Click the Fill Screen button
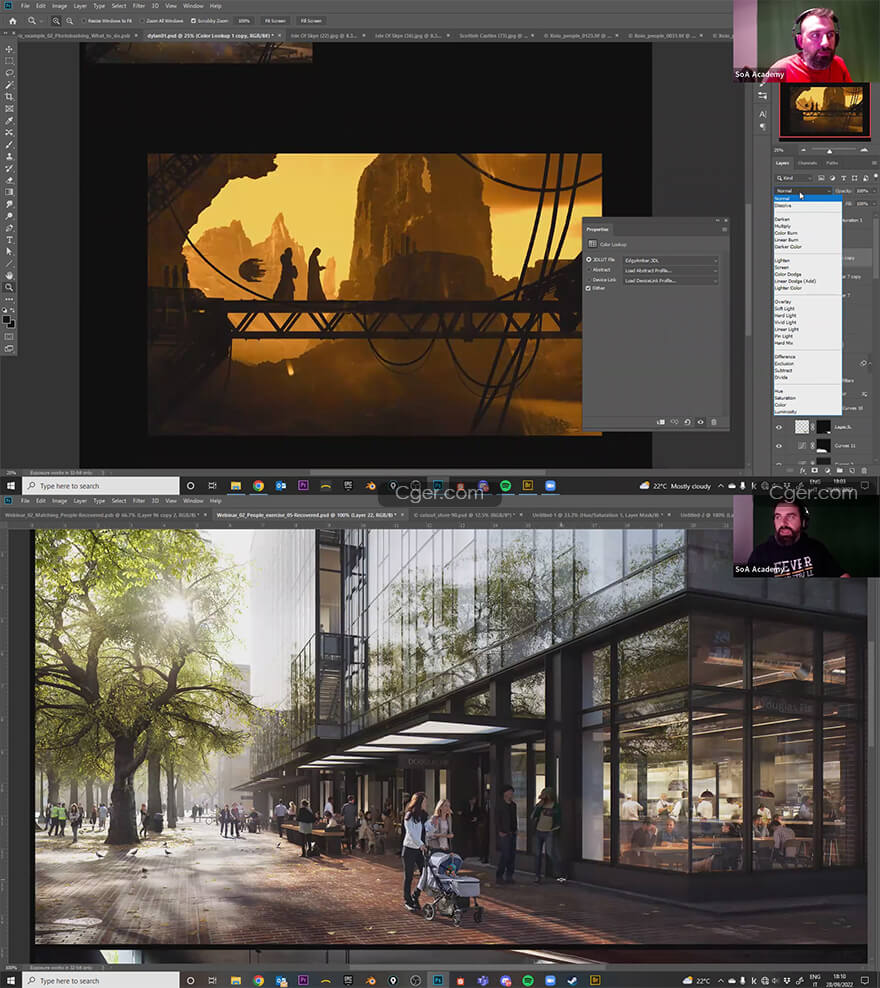Image resolution: width=880 pixels, height=988 pixels. click(x=311, y=21)
